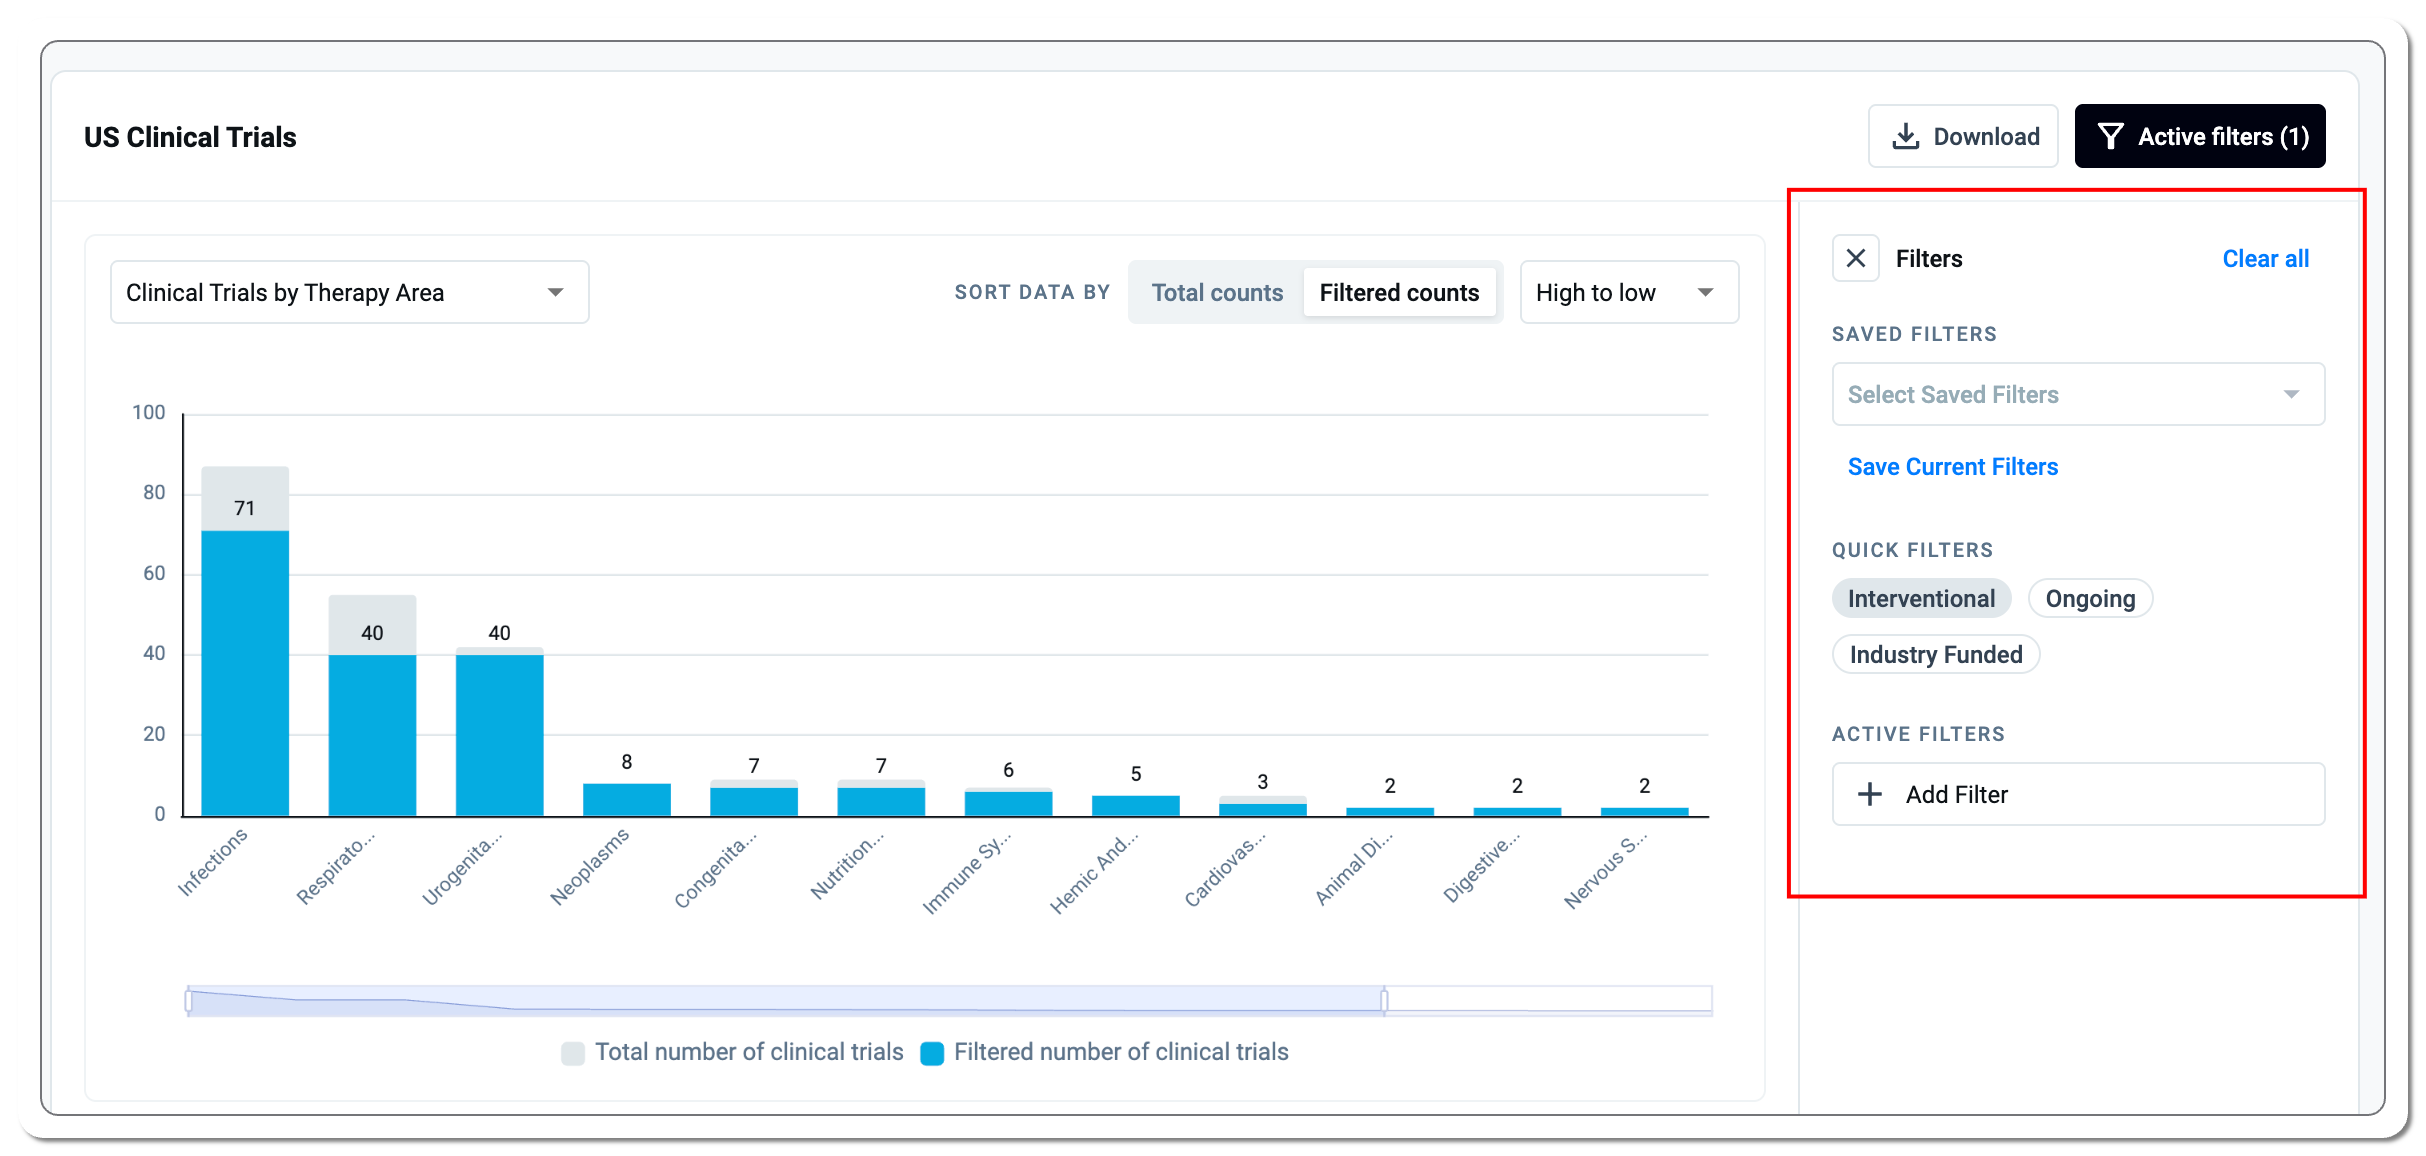
Task: Toggle Filtered number of clinical trials legend
Action: pyautogui.click(x=1104, y=1053)
